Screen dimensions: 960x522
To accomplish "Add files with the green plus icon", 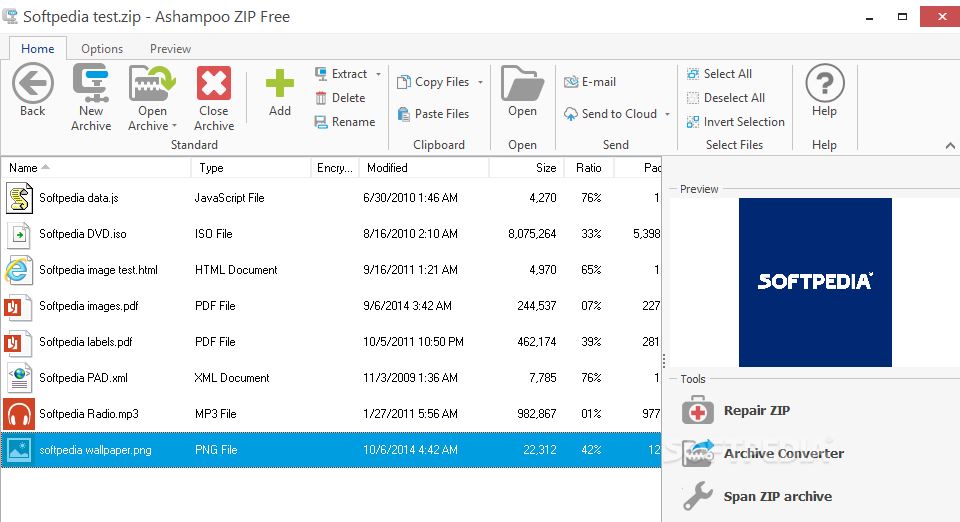I will click(x=280, y=83).
